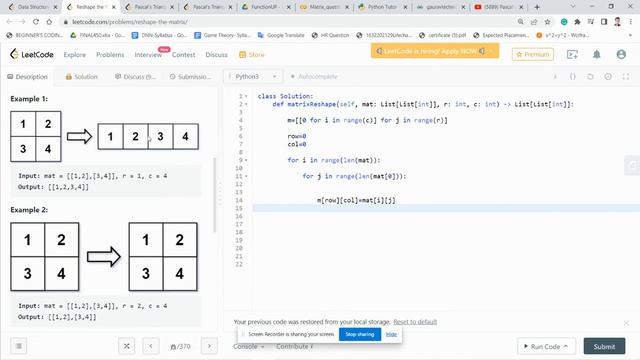Bookmark this page with the star icon
This screenshot has height=360, width=640.
coord(547,22)
